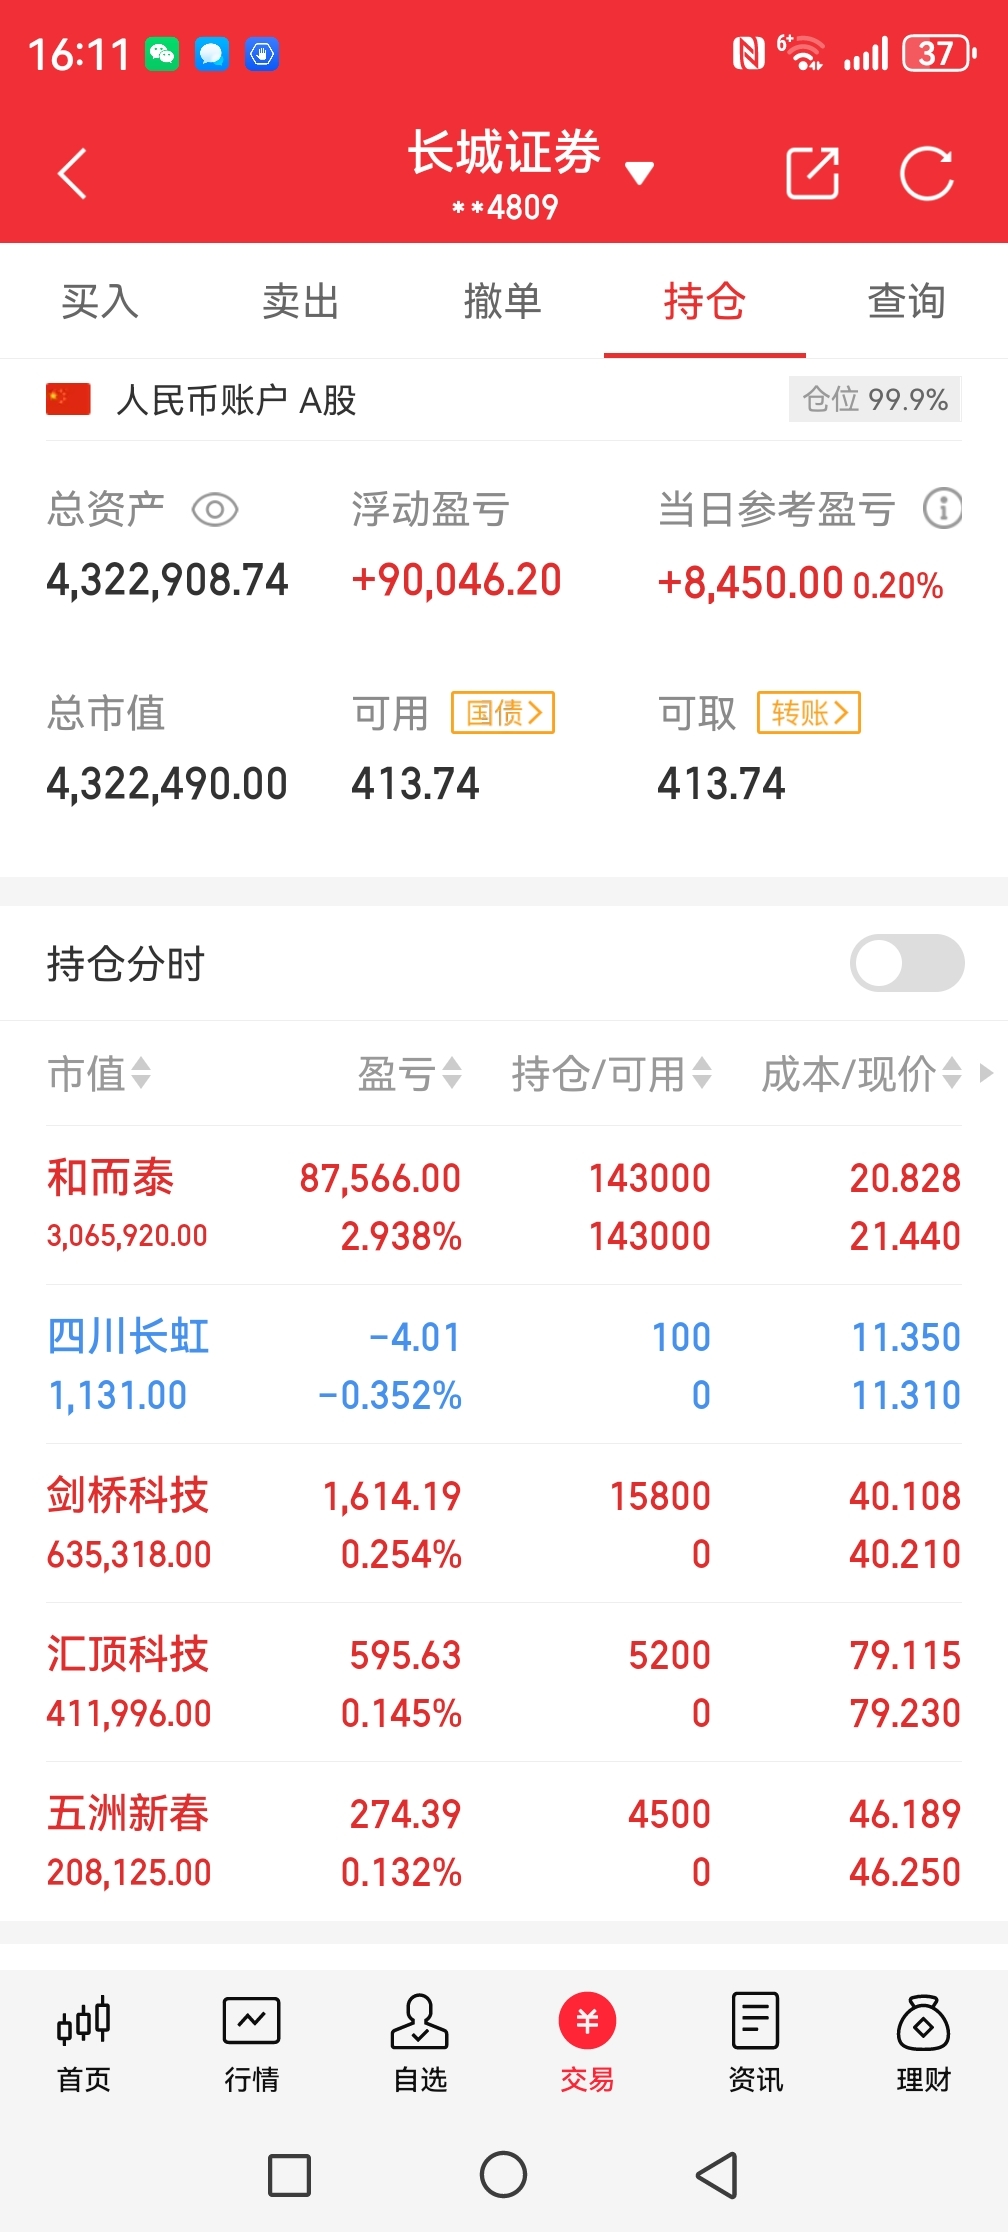Screen dimensions: 1008x2232
Task: Tap the back arrow icon
Action: (x=72, y=174)
